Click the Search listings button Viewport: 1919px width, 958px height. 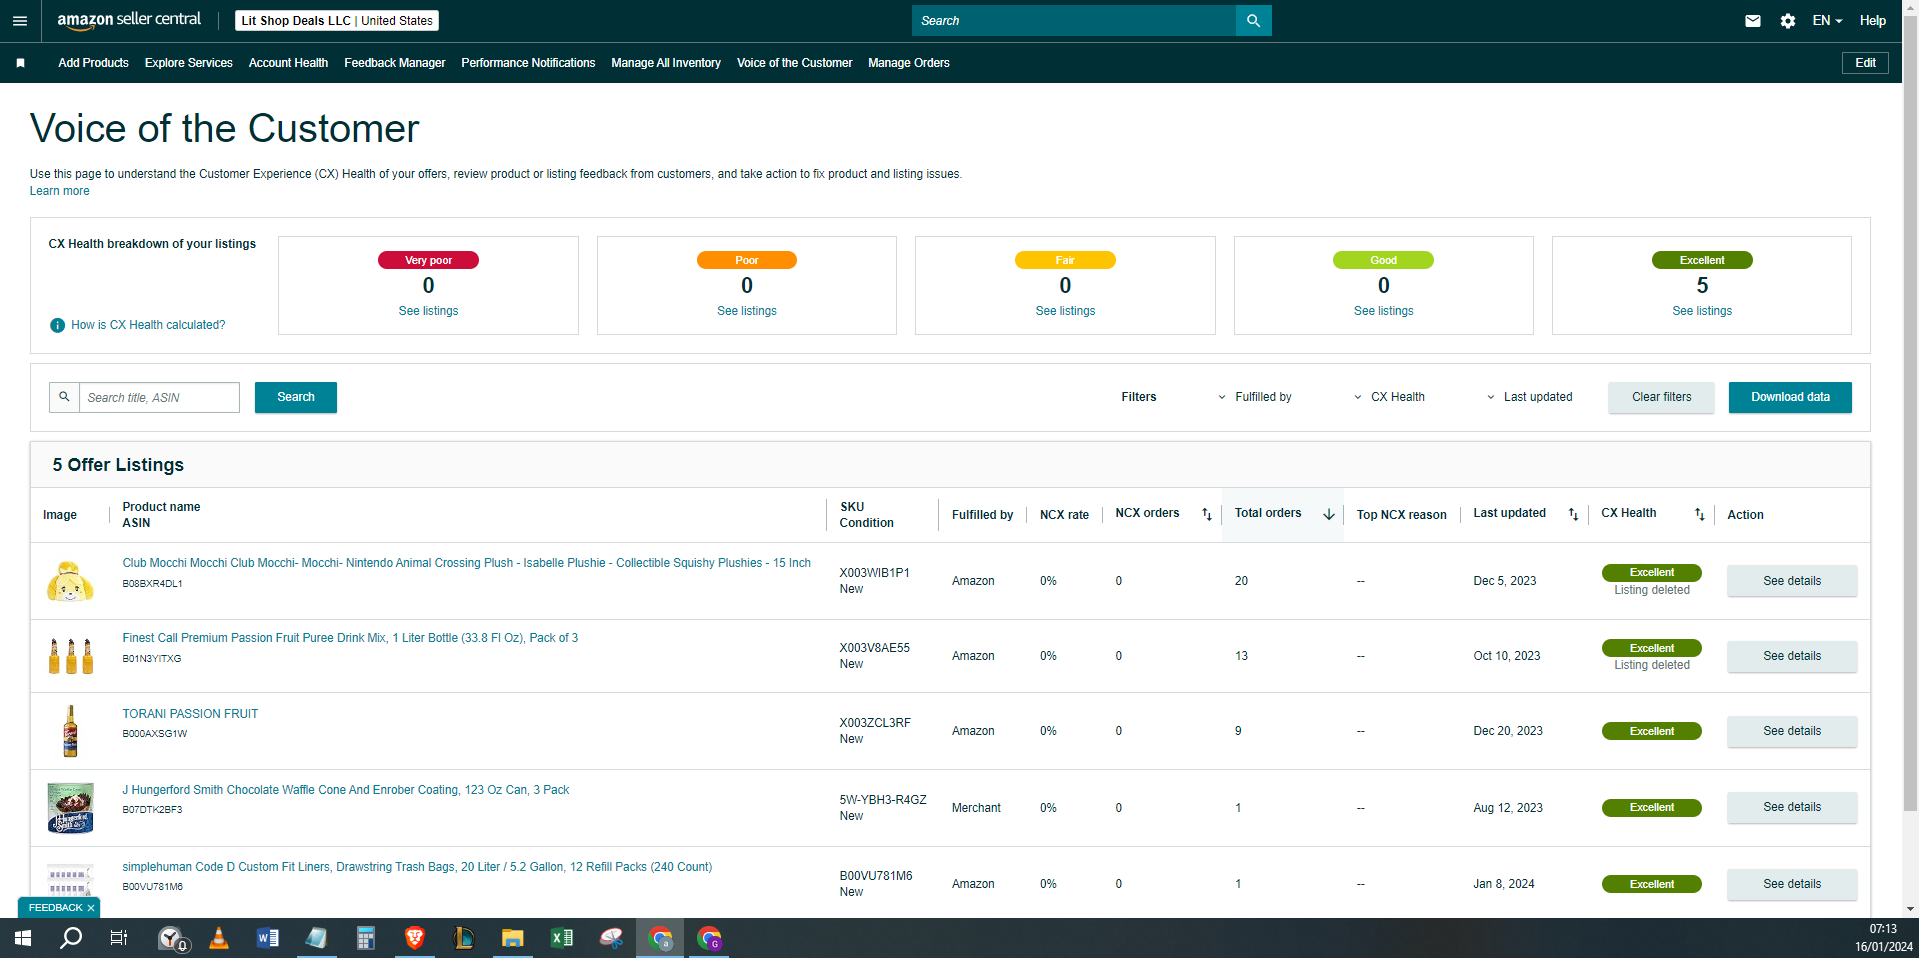click(296, 397)
